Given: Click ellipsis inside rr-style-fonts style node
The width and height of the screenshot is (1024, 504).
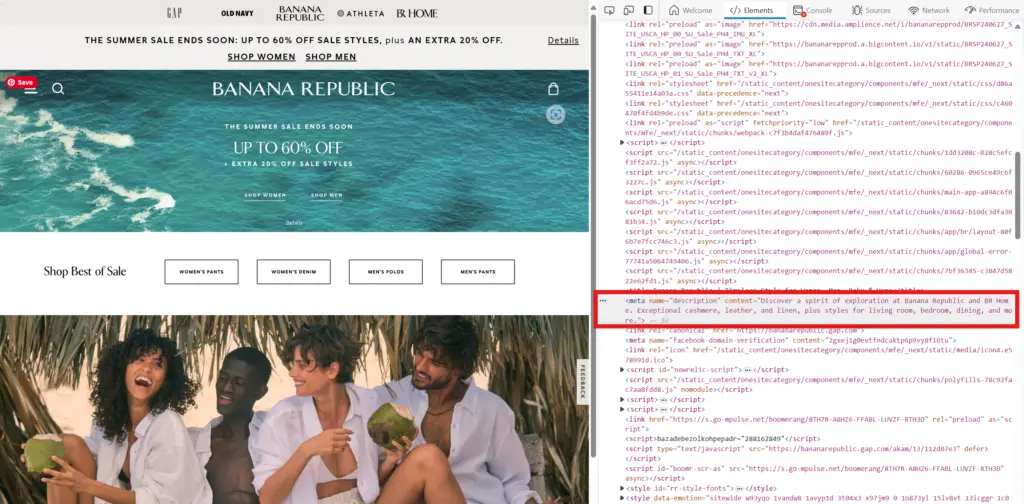Looking at the screenshot, I should (x=740, y=488).
